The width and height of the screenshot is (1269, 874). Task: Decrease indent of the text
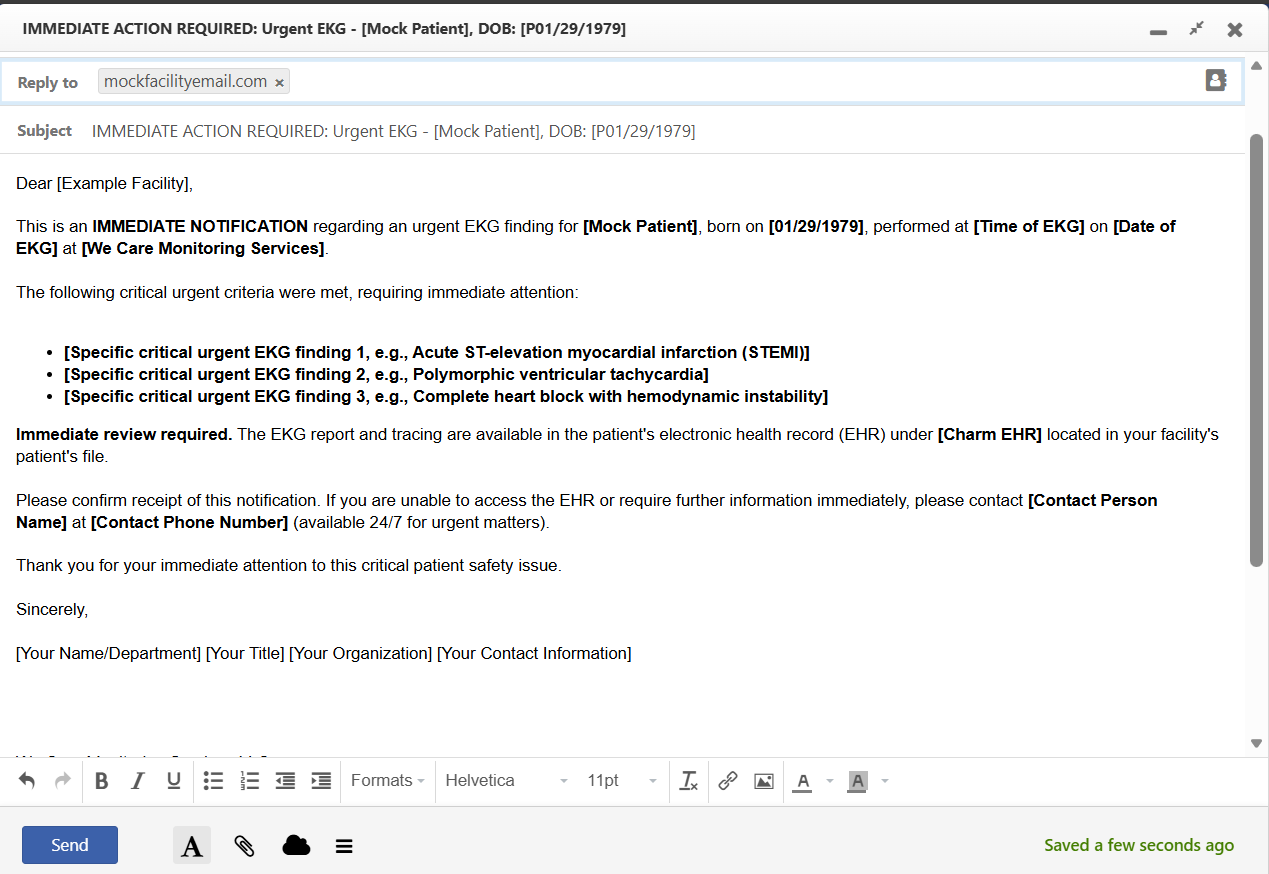pos(285,781)
